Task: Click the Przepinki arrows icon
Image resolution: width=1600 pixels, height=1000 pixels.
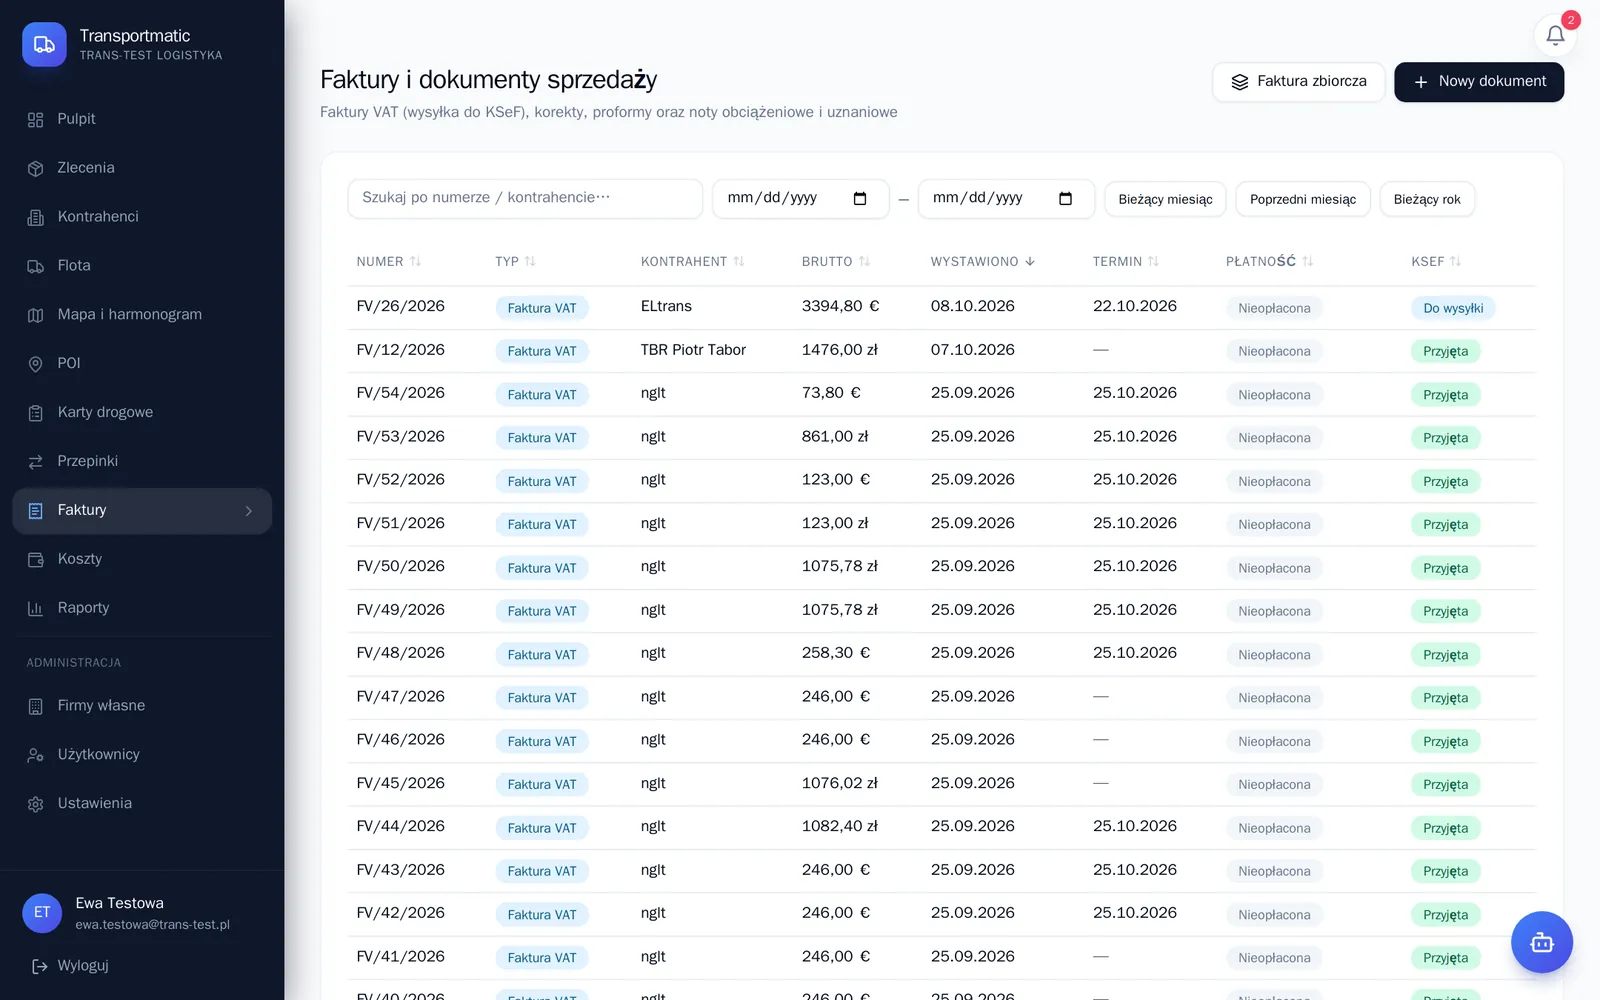Action: [36, 462]
